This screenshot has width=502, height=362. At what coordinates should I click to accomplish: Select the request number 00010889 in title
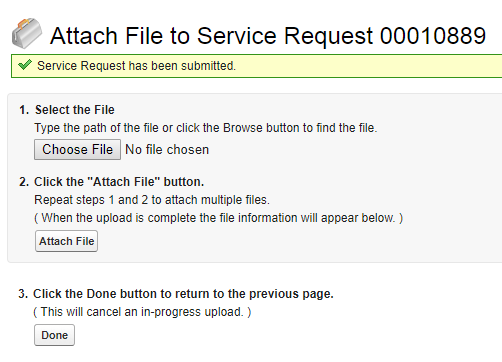click(x=433, y=36)
